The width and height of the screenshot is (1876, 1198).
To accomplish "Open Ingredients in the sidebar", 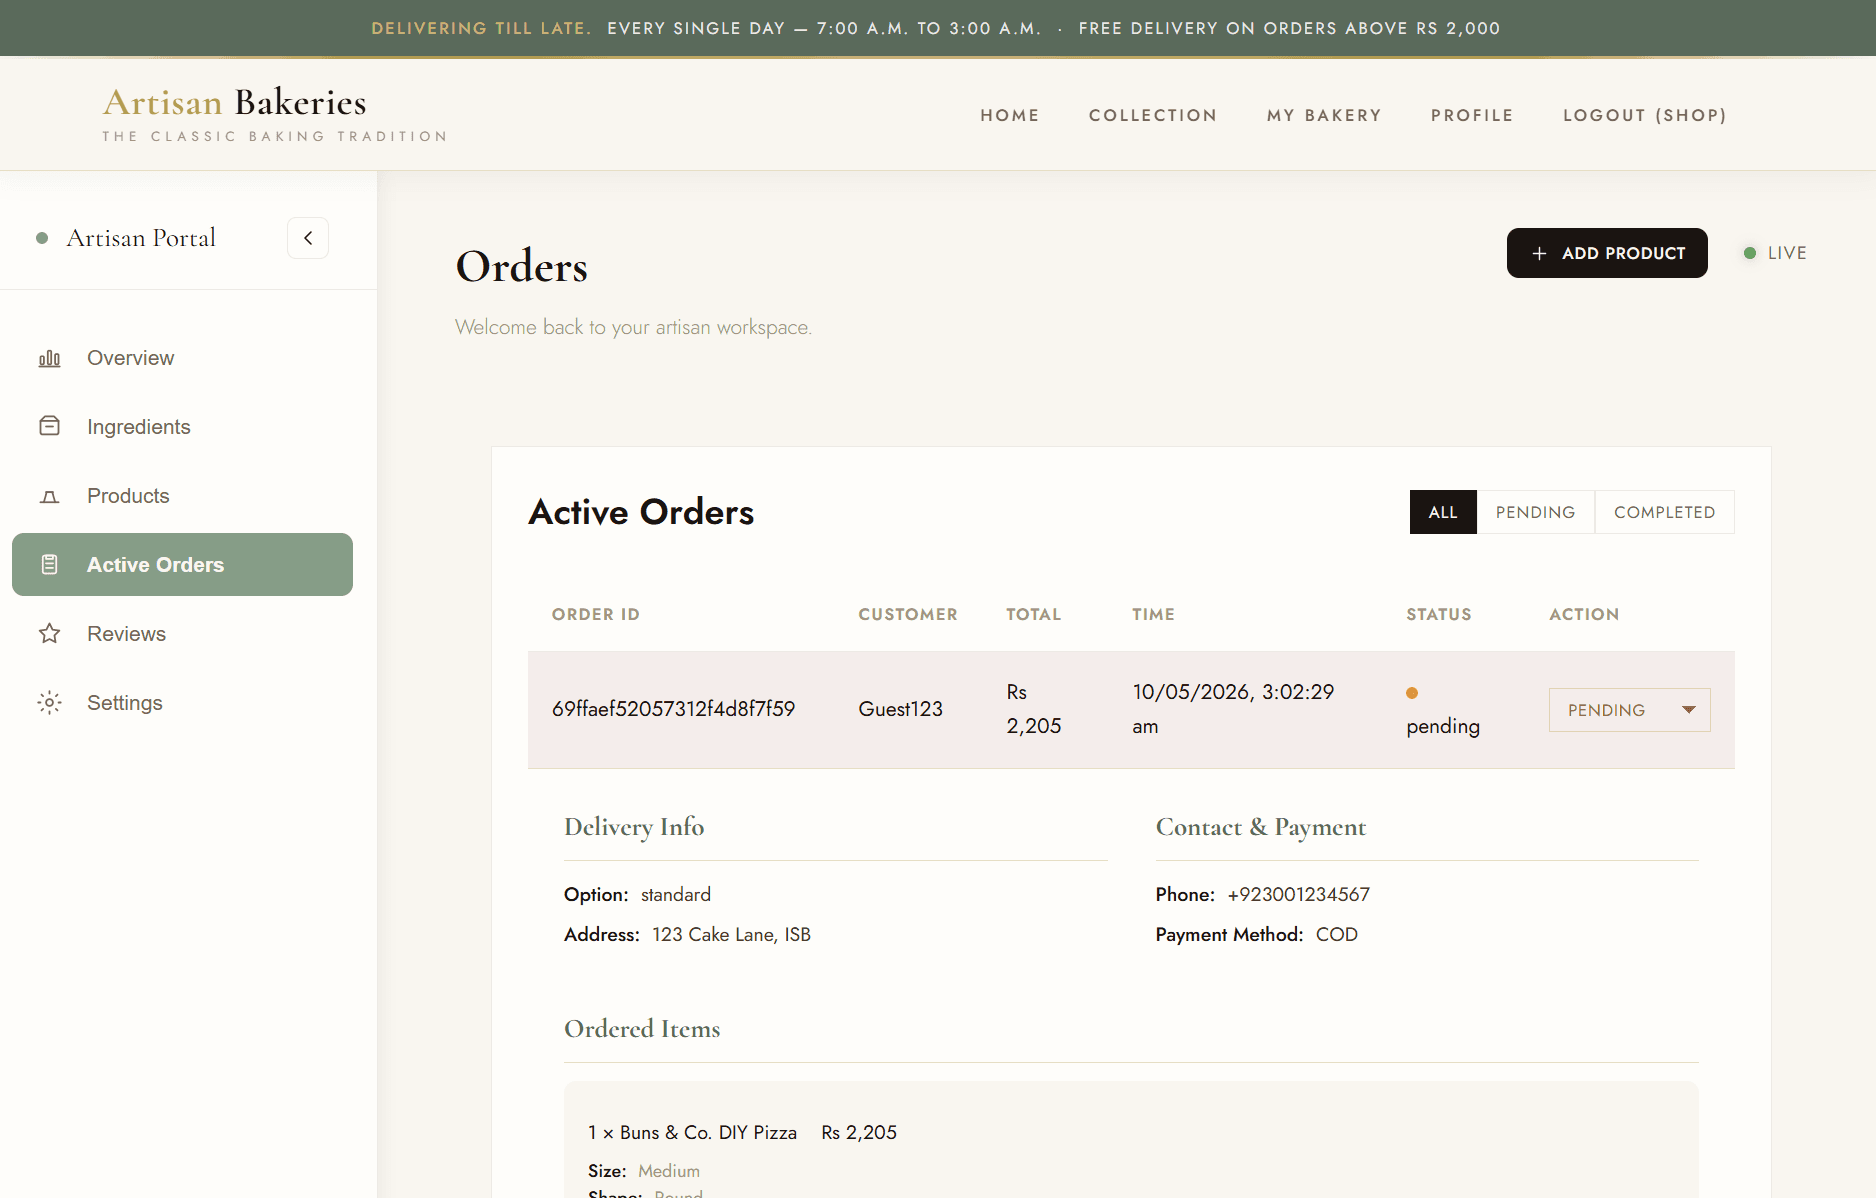I will [x=182, y=427].
